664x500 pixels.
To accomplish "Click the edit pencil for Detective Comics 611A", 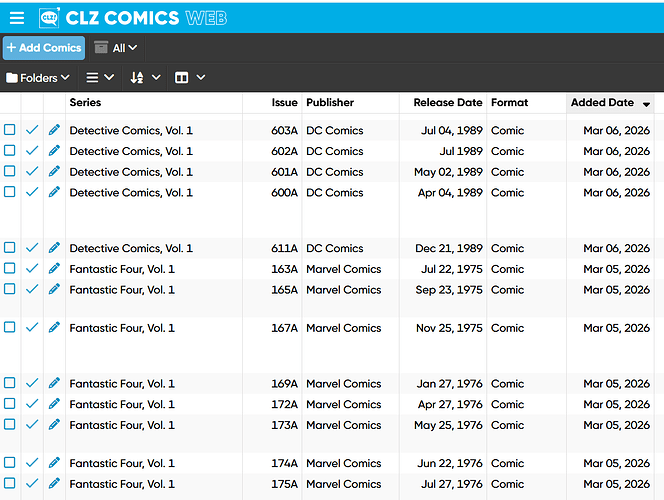I will tap(54, 247).
